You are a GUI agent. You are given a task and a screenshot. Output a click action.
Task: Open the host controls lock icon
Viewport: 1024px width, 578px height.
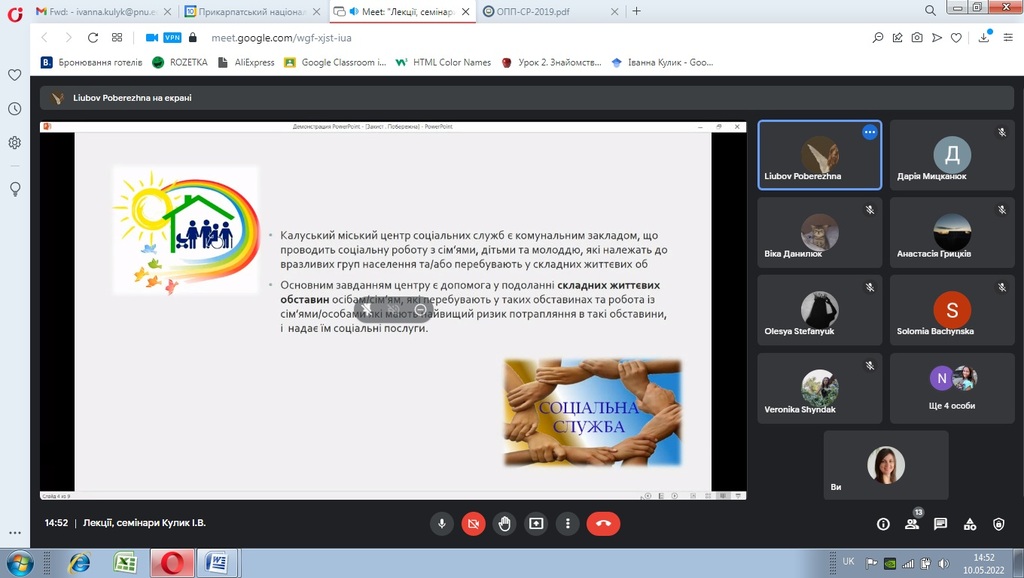point(998,523)
